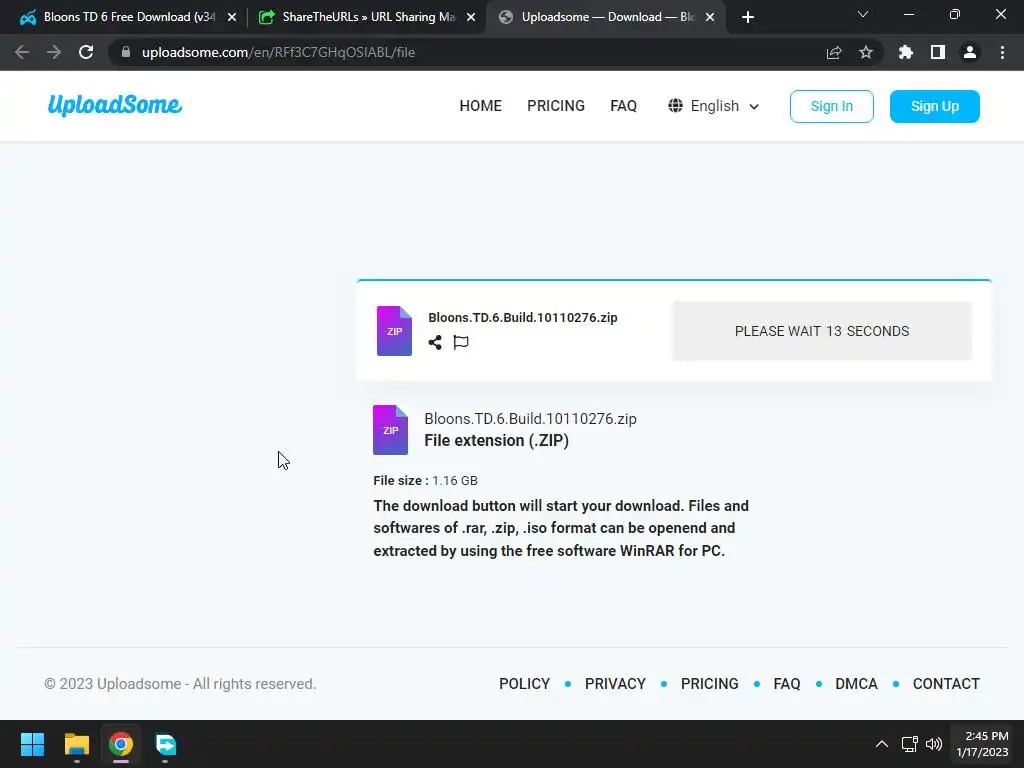The width and height of the screenshot is (1024, 768).
Task: Open the CONTACT footer link
Action: [946, 684]
